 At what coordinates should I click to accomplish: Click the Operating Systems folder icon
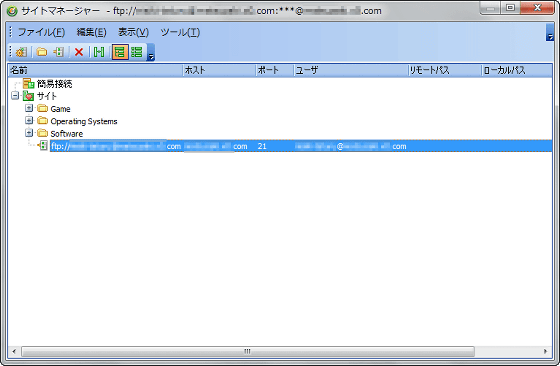click(42, 121)
